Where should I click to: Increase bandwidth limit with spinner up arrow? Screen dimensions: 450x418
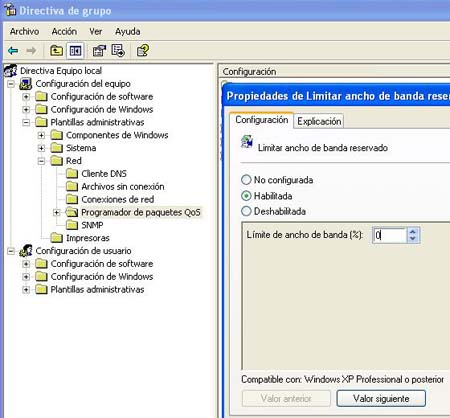[x=413, y=232]
